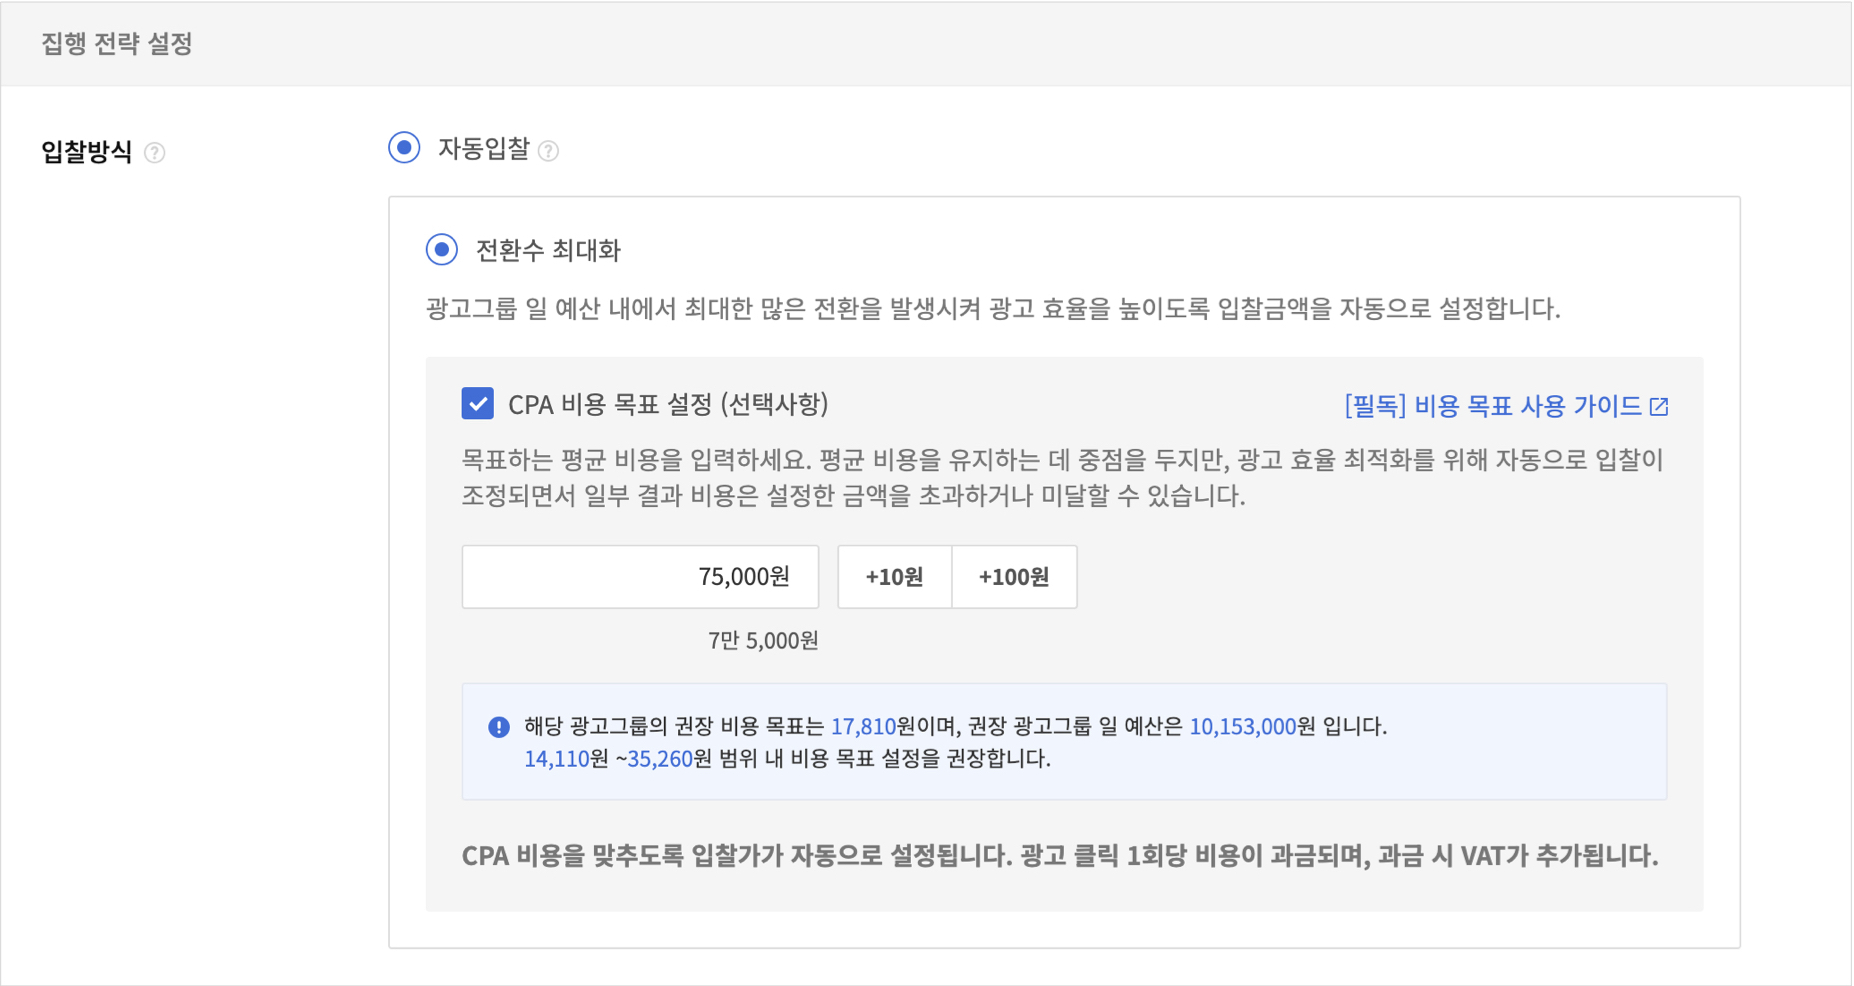Choose the 전환수 최대화 radio option
1854x986 pixels.
pyautogui.click(x=442, y=249)
